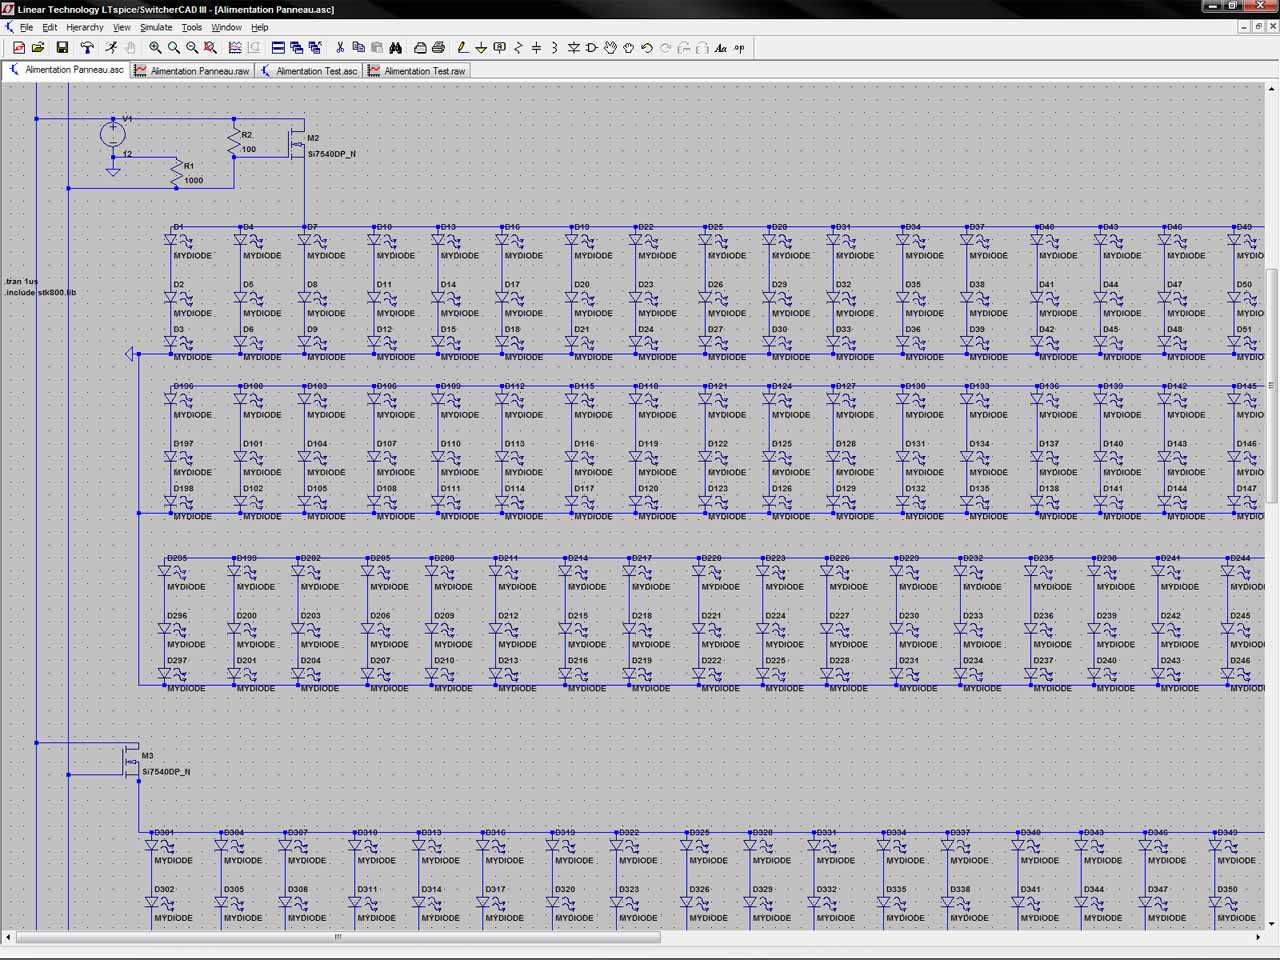This screenshot has height=960, width=1280.
Task: Switch to Alimentation Panneau.raw tab
Action: 192,71
